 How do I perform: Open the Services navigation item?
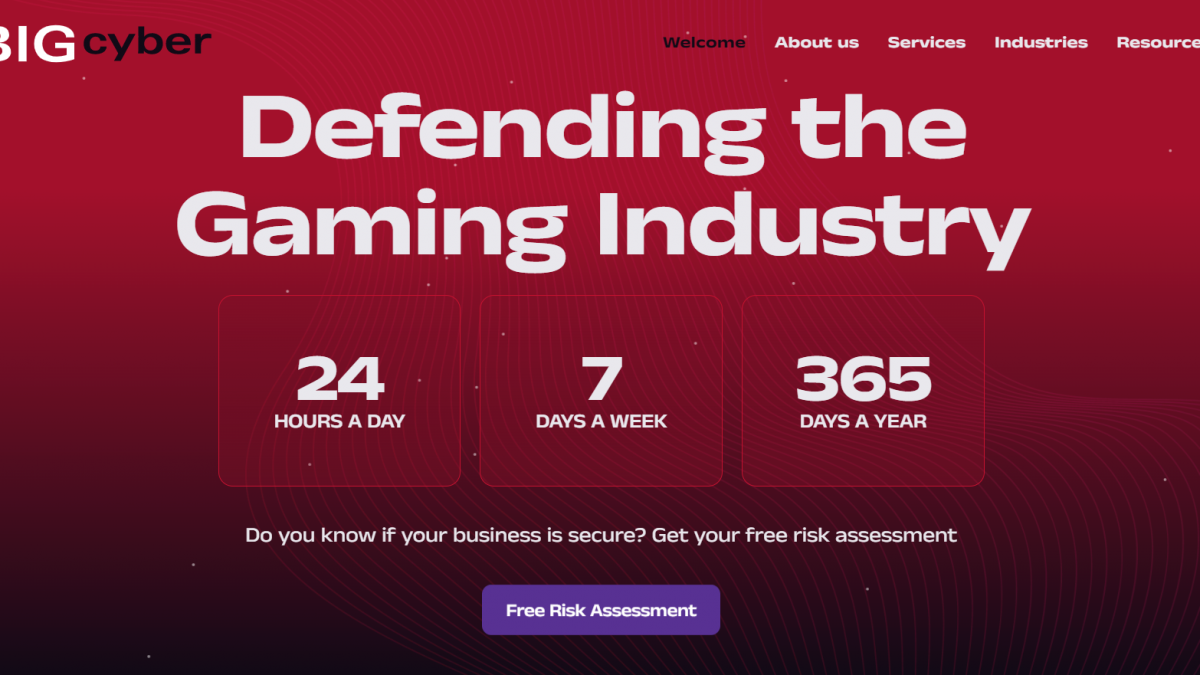[926, 42]
